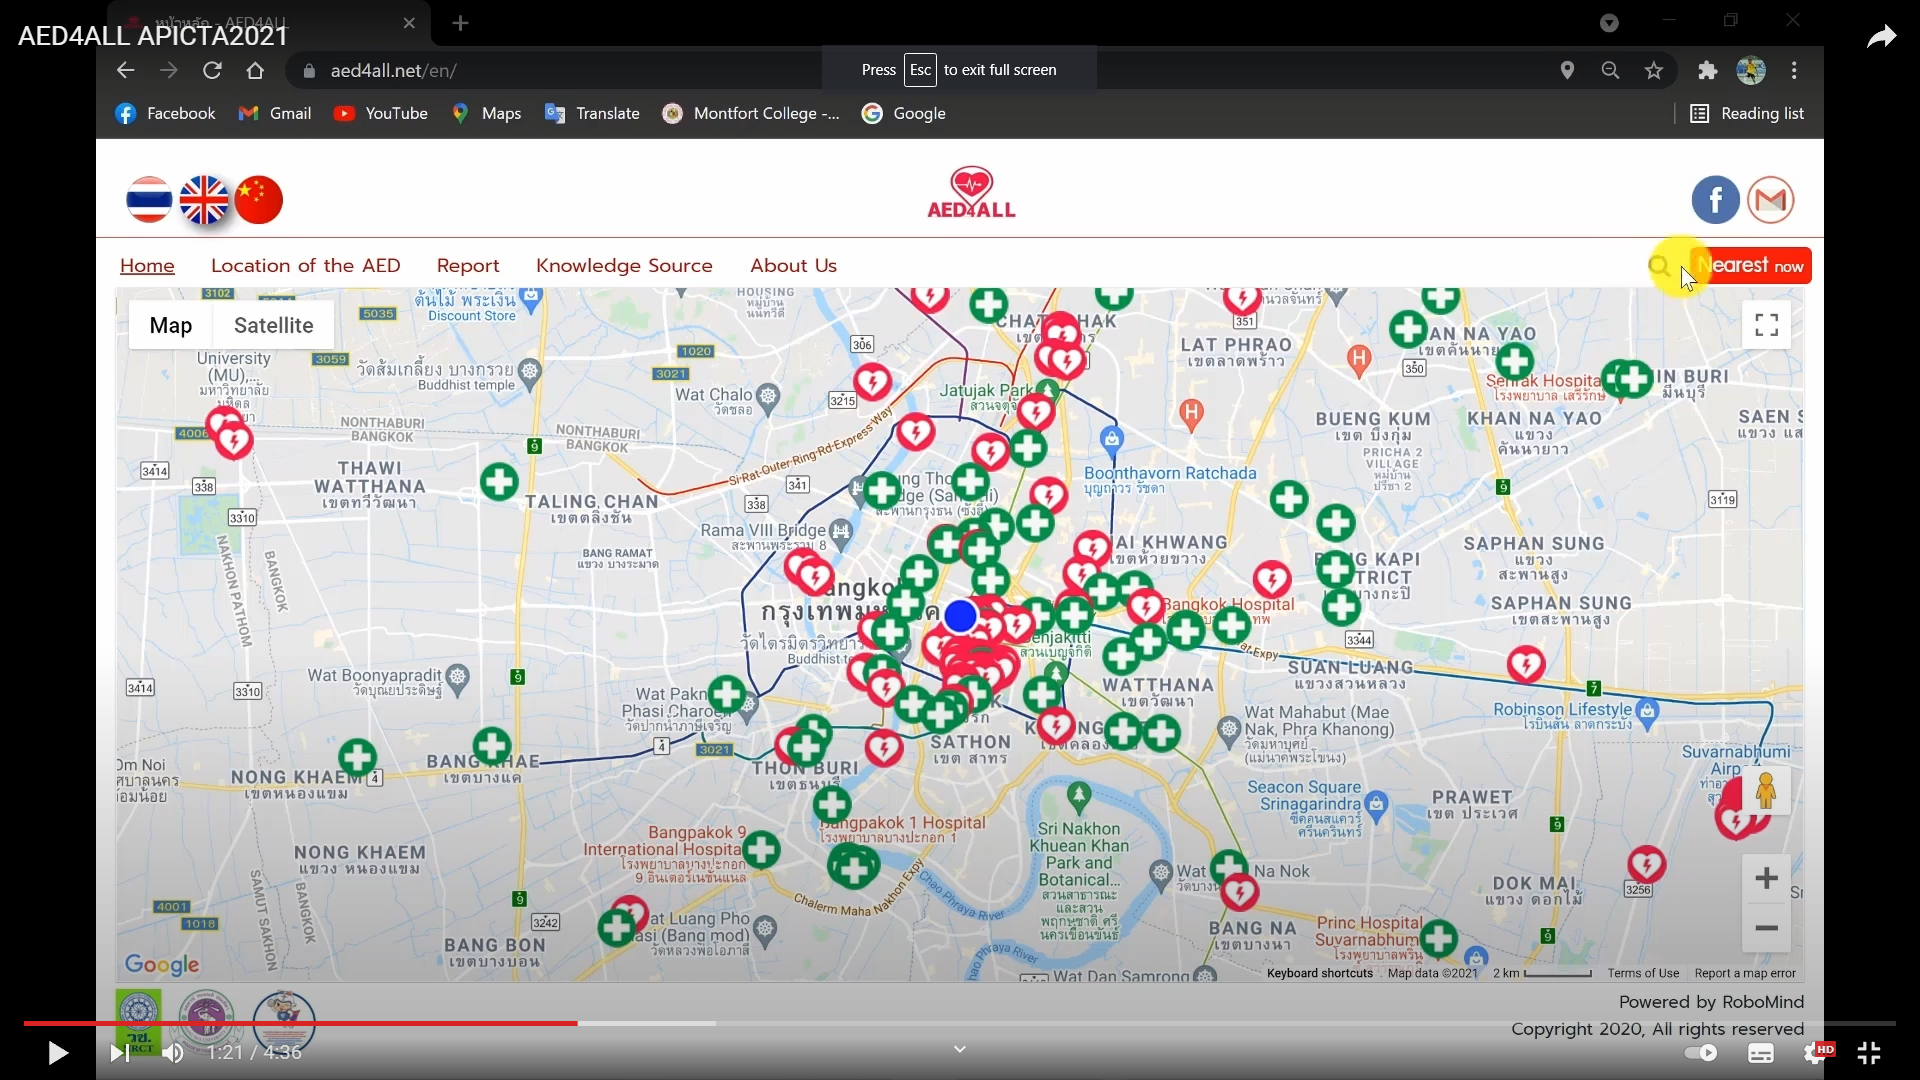Open the browser zoom magnifier icon
Screen dimensions: 1920x1080
[1610, 70]
